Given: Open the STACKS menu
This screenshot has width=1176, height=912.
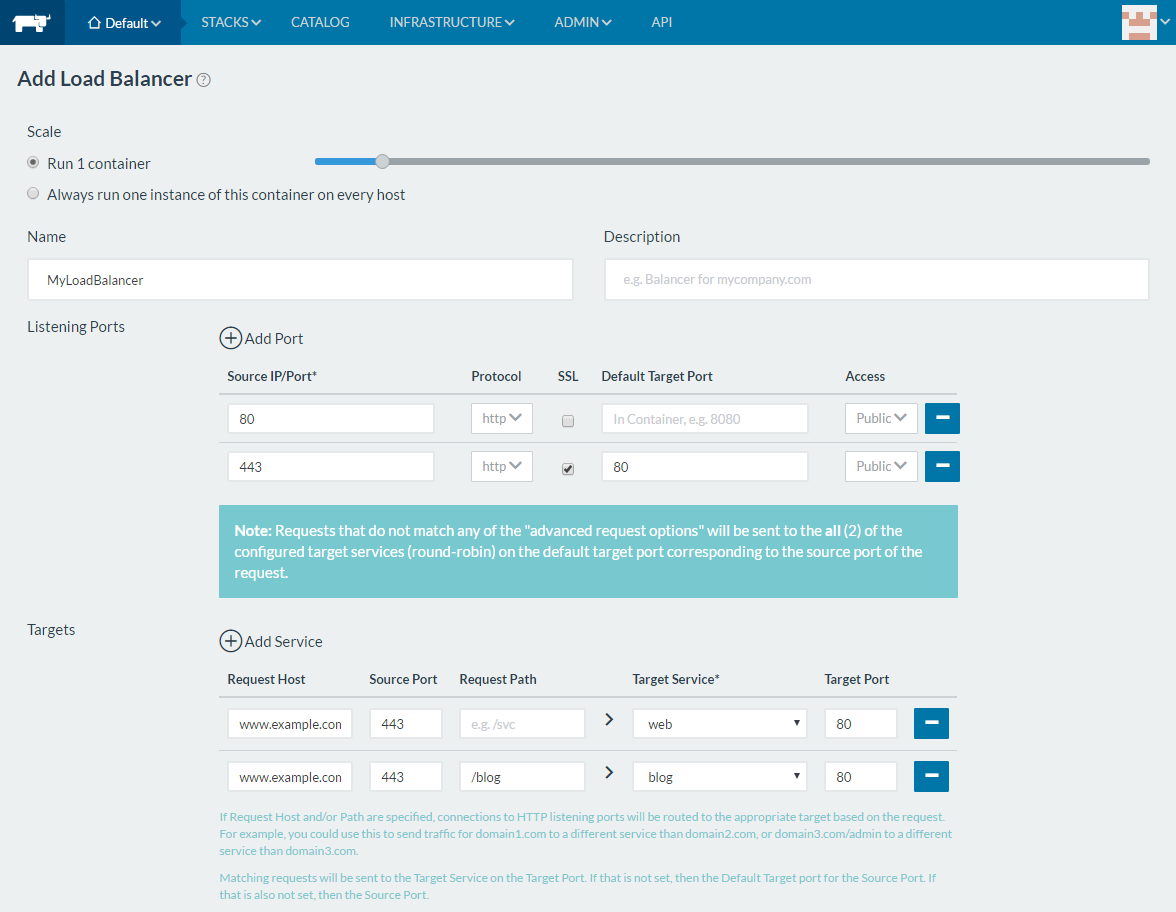Looking at the screenshot, I should (x=230, y=22).
